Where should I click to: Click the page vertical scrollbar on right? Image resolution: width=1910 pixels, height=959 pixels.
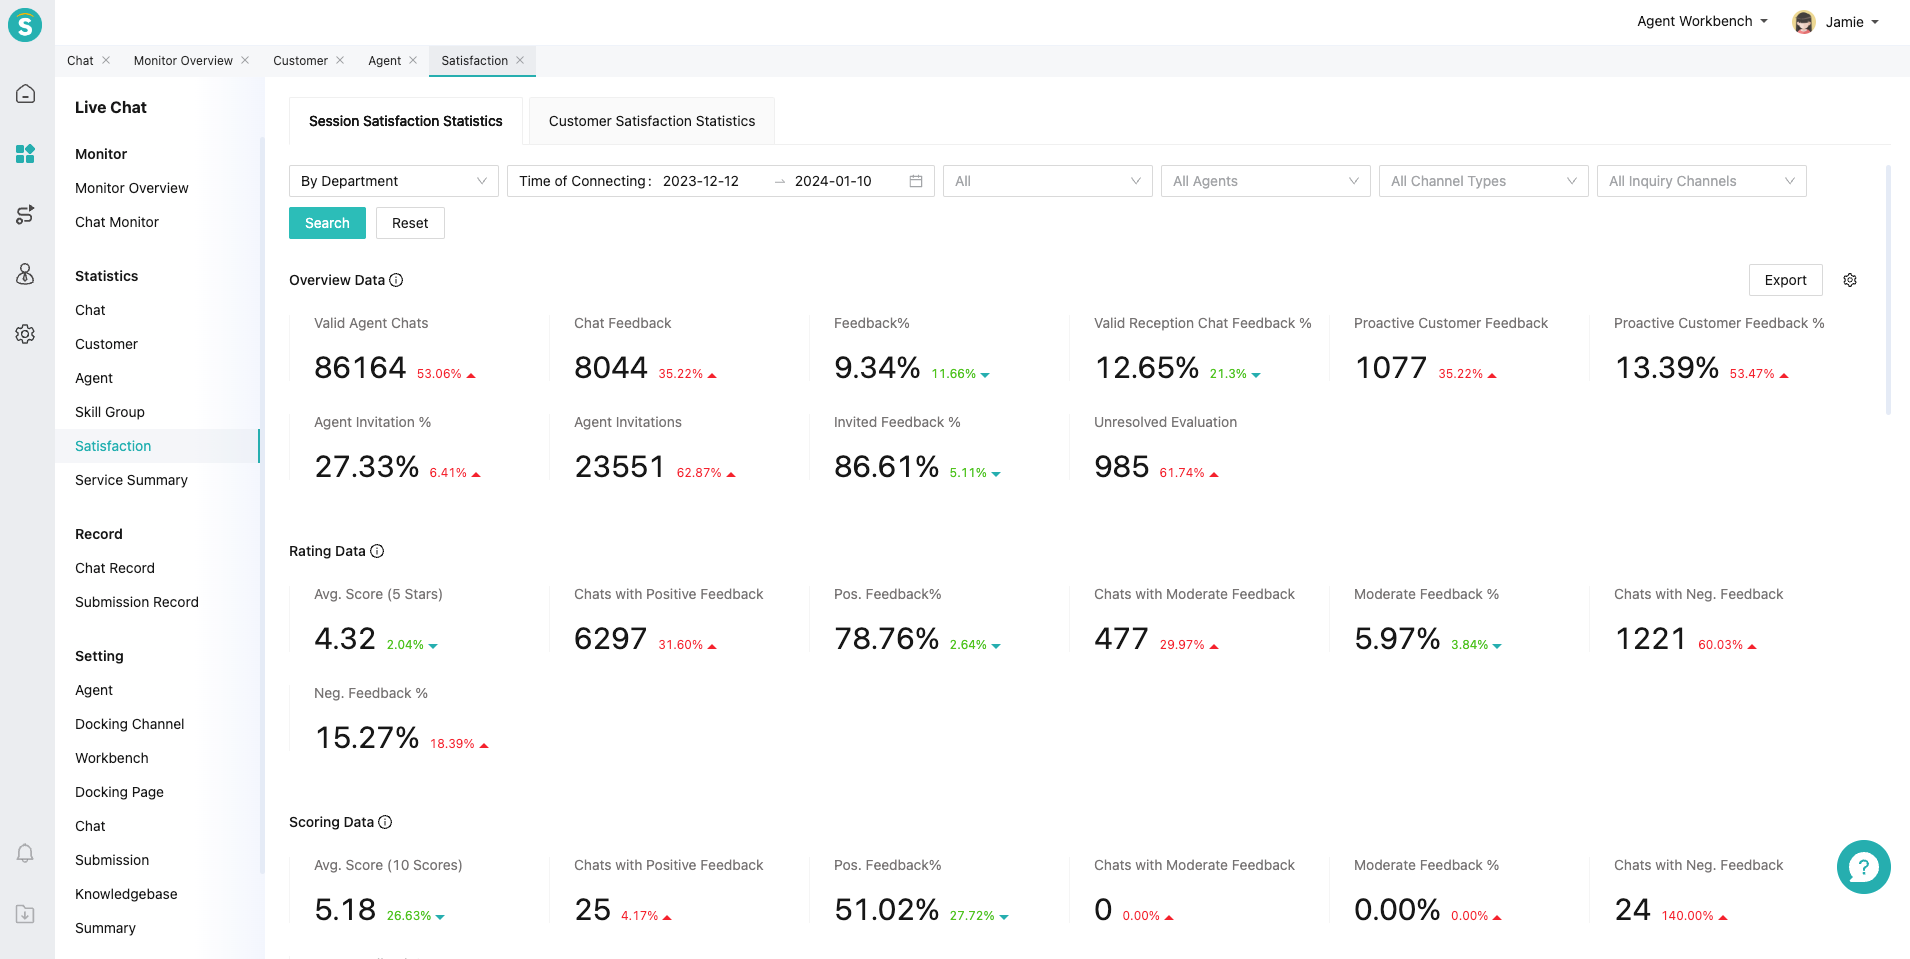point(1888,290)
